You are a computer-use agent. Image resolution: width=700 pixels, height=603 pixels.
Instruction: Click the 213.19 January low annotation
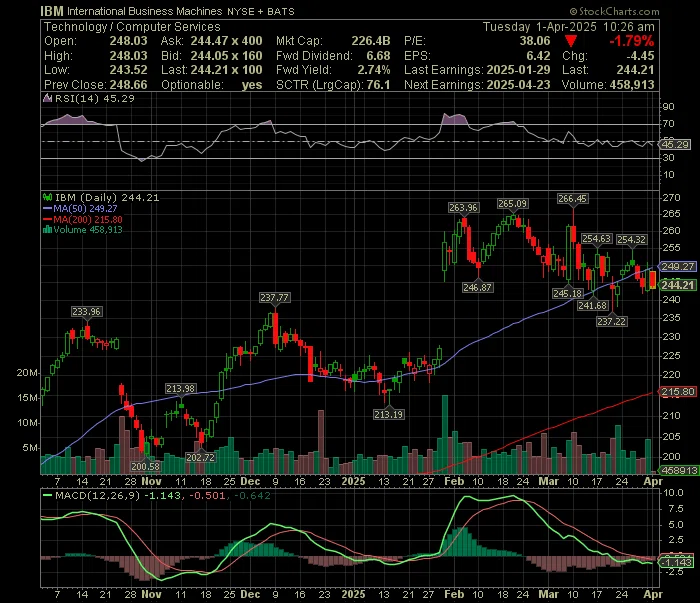(x=388, y=414)
